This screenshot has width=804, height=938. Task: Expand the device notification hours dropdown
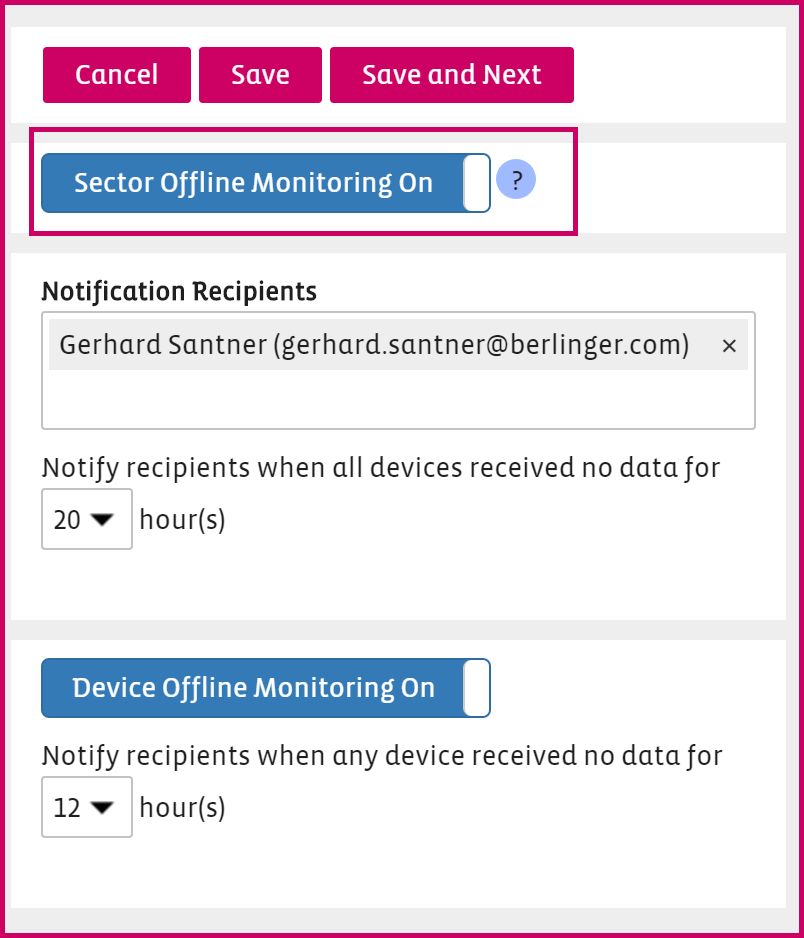86,807
